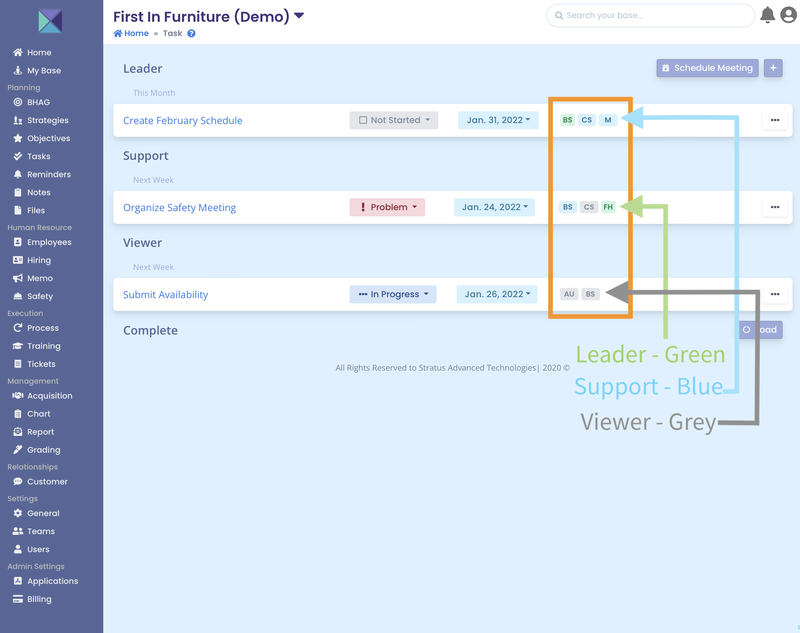Screen dimensions: 800x633
Task: Click the Grading pencil icon
Action: [18, 449]
